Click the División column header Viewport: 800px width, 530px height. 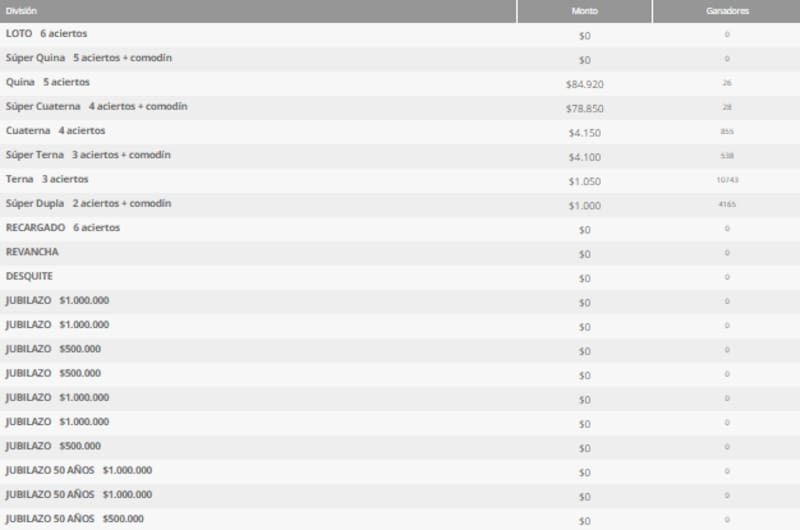(21, 11)
